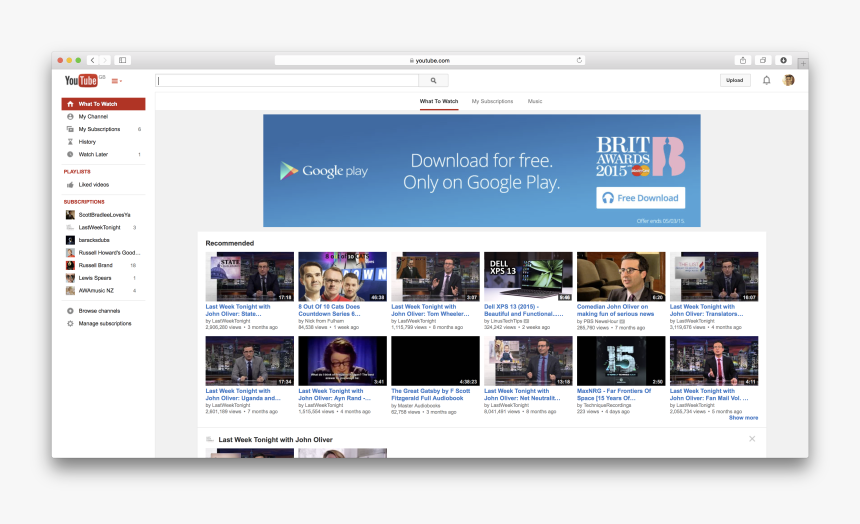860x524 pixels.
Task: Go back with Safari back arrow
Action: click(92, 60)
